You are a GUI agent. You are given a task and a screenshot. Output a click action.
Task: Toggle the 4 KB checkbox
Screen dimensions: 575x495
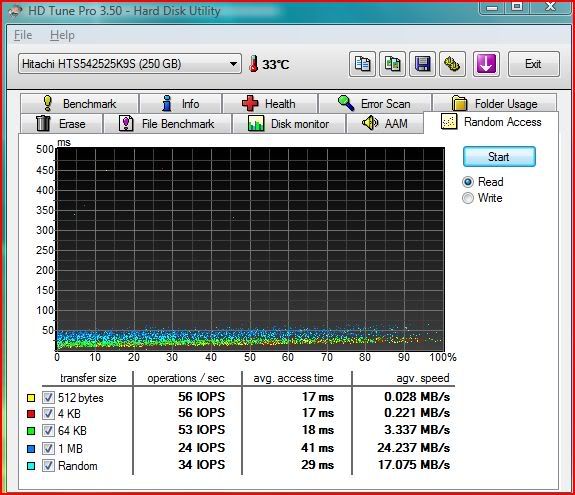(48, 413)
